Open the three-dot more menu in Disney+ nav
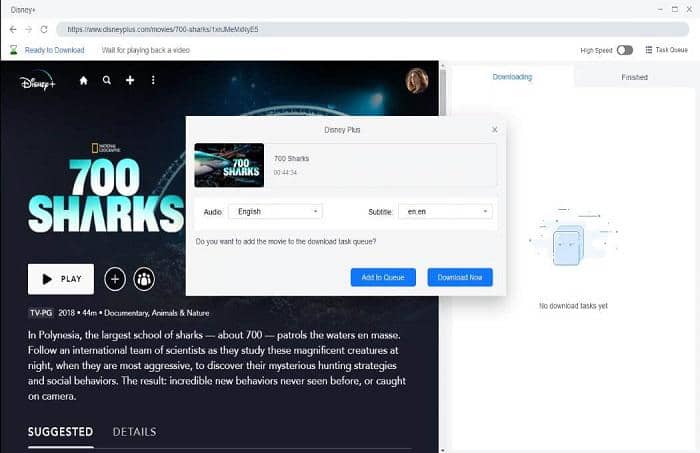700x453 pixels. (153, 80)
